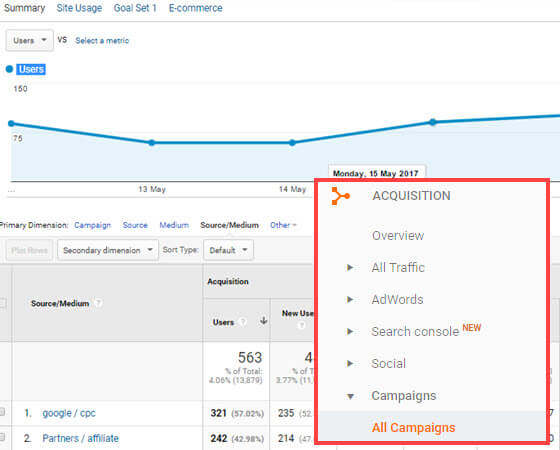560x450 pixels.
Task: Open Overview in the Acquisition menu
Action: tap(398, 235)
